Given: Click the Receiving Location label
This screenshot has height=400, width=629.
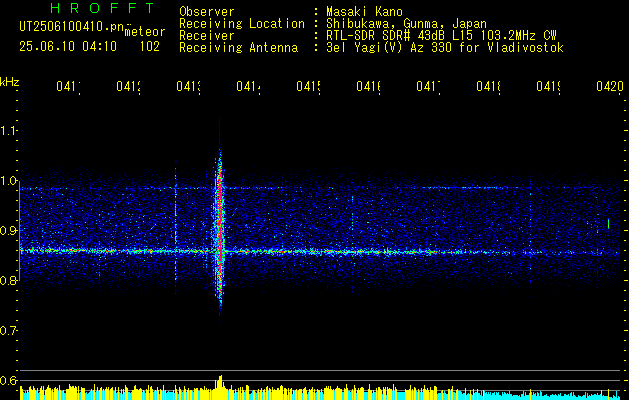Looking at the screenshot, I should [242, 24].
